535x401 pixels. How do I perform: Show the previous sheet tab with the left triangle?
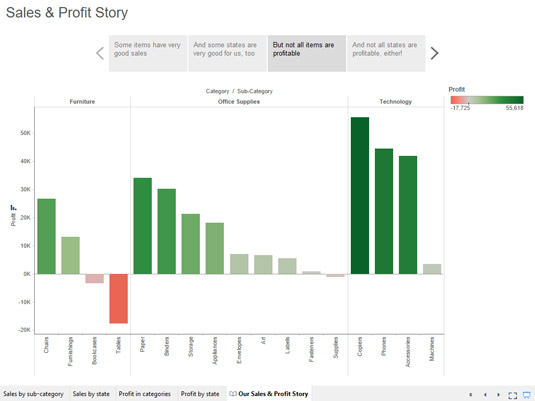485,395
